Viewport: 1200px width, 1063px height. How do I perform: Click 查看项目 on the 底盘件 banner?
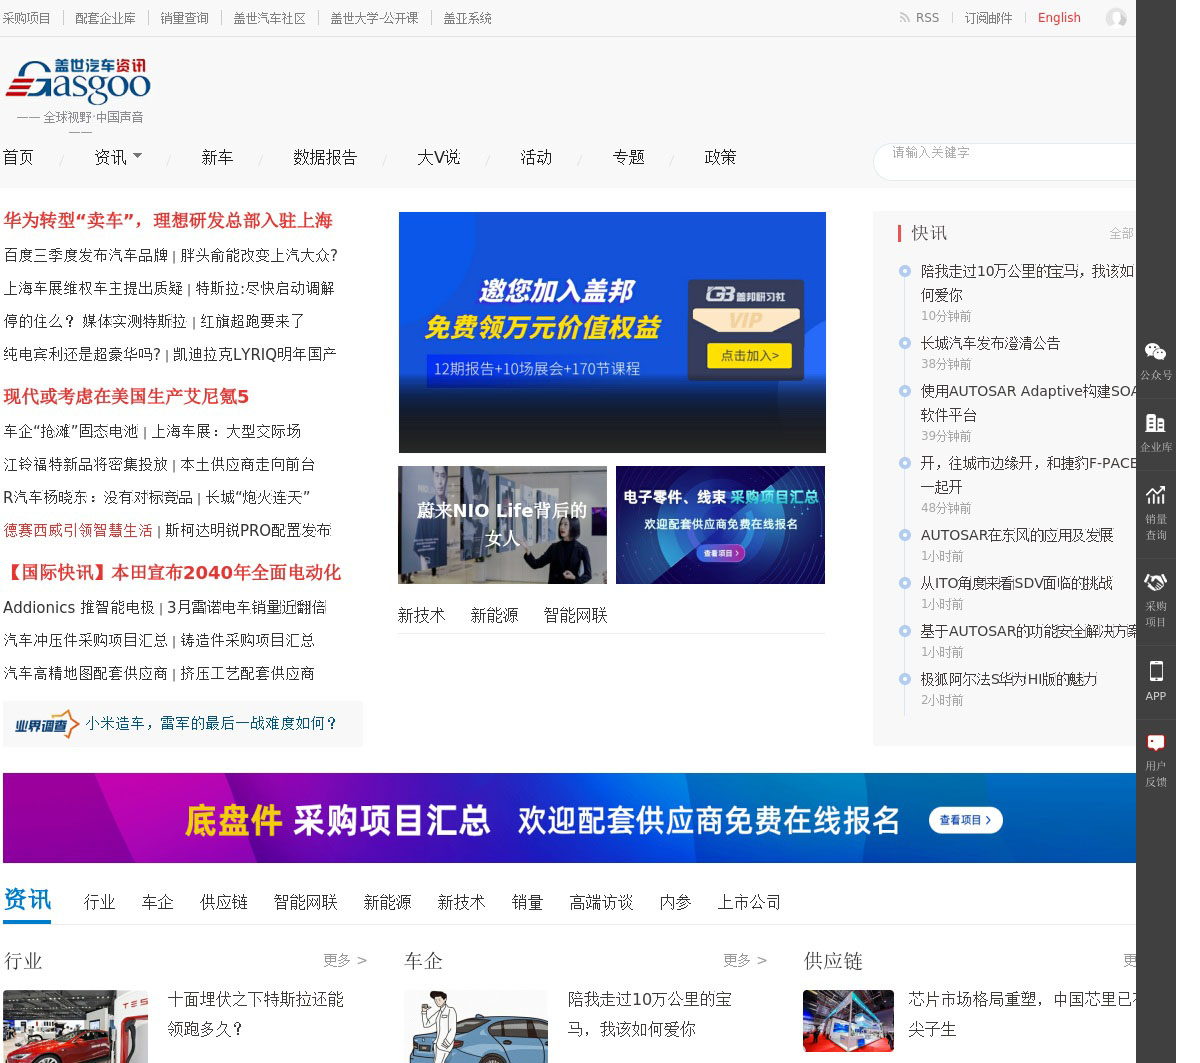[965, 820]
